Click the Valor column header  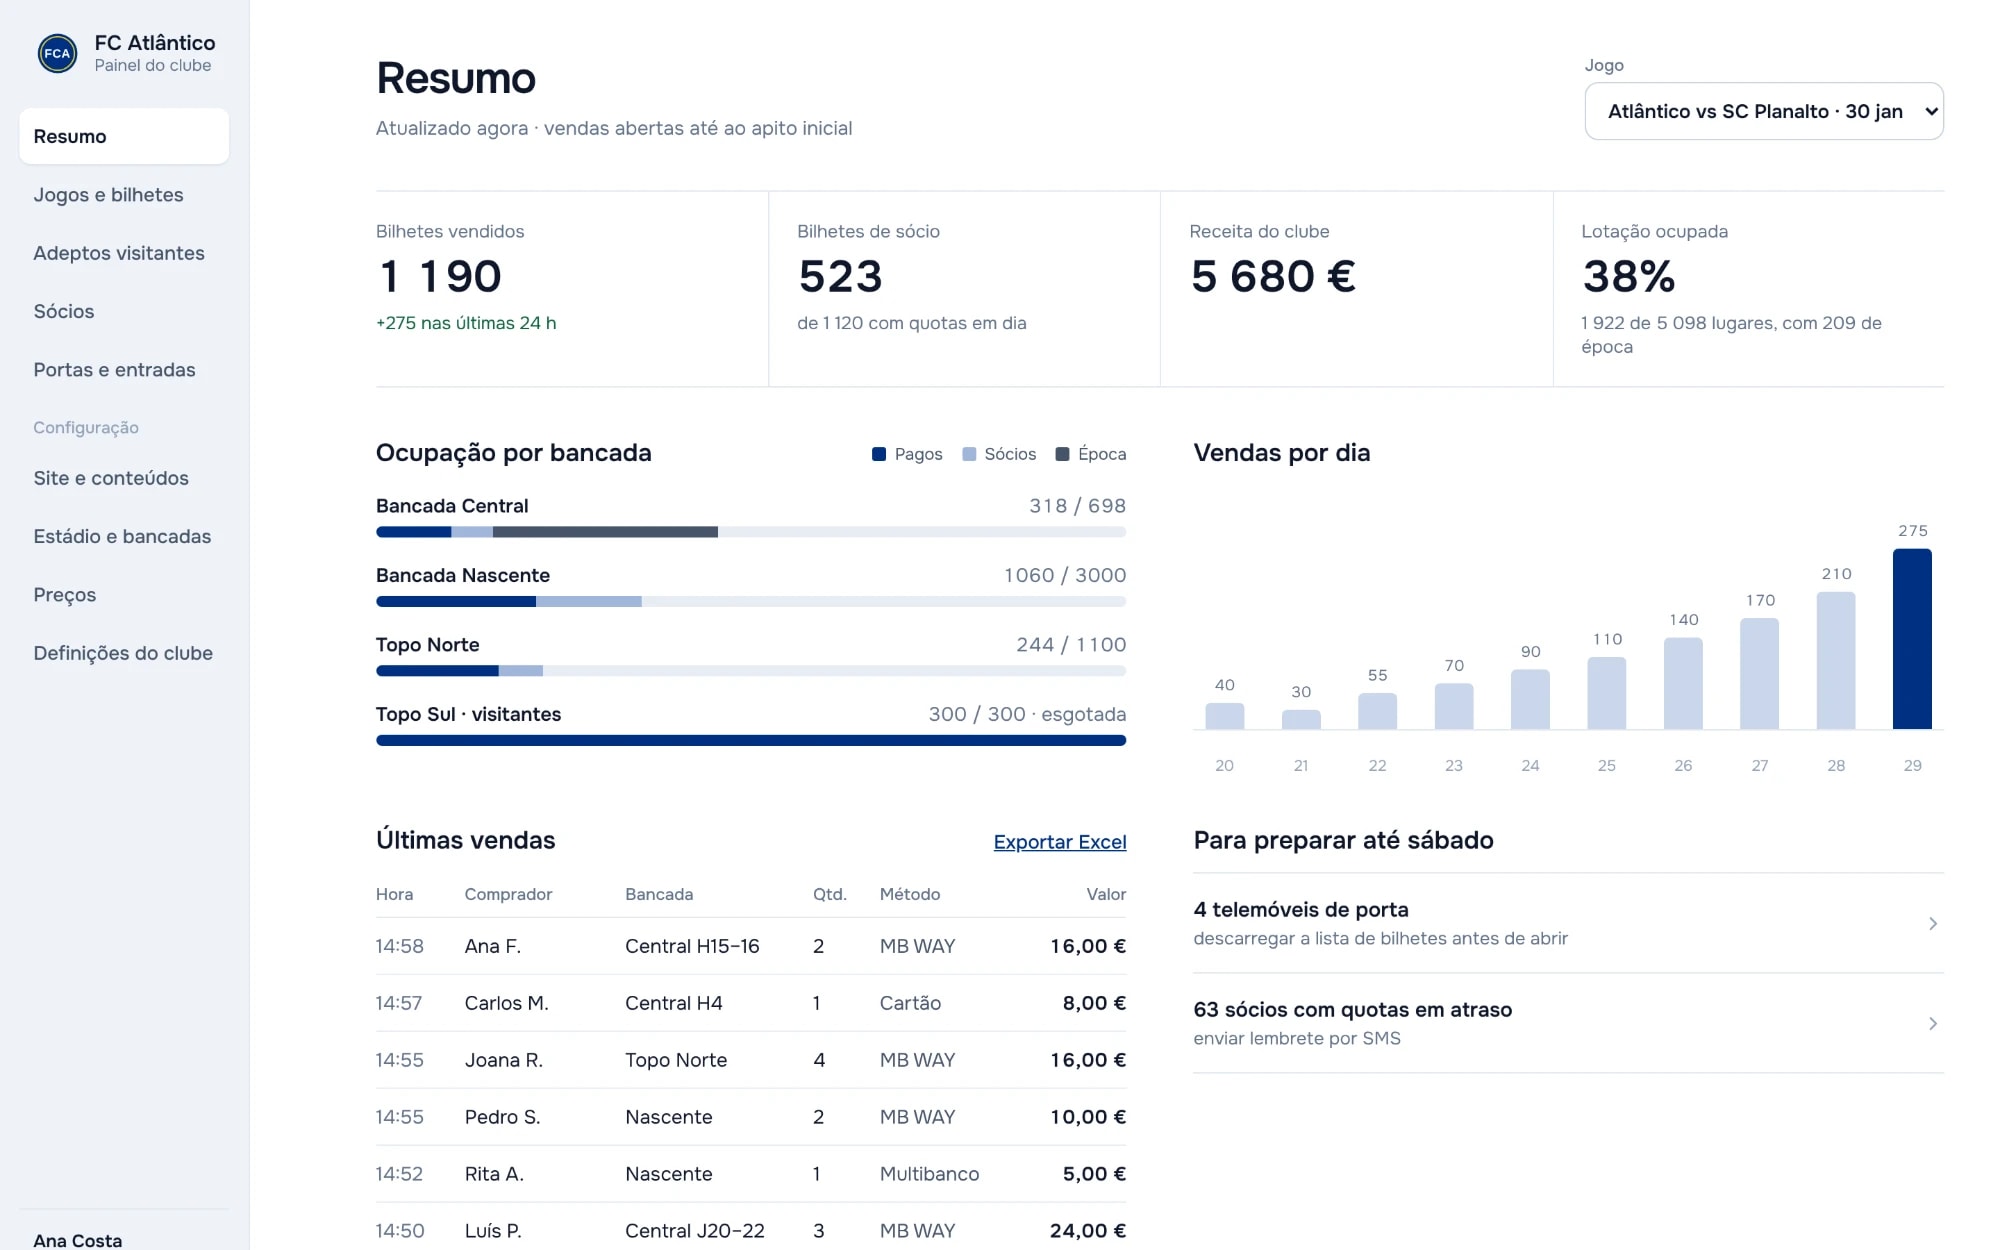[1106, 894]
